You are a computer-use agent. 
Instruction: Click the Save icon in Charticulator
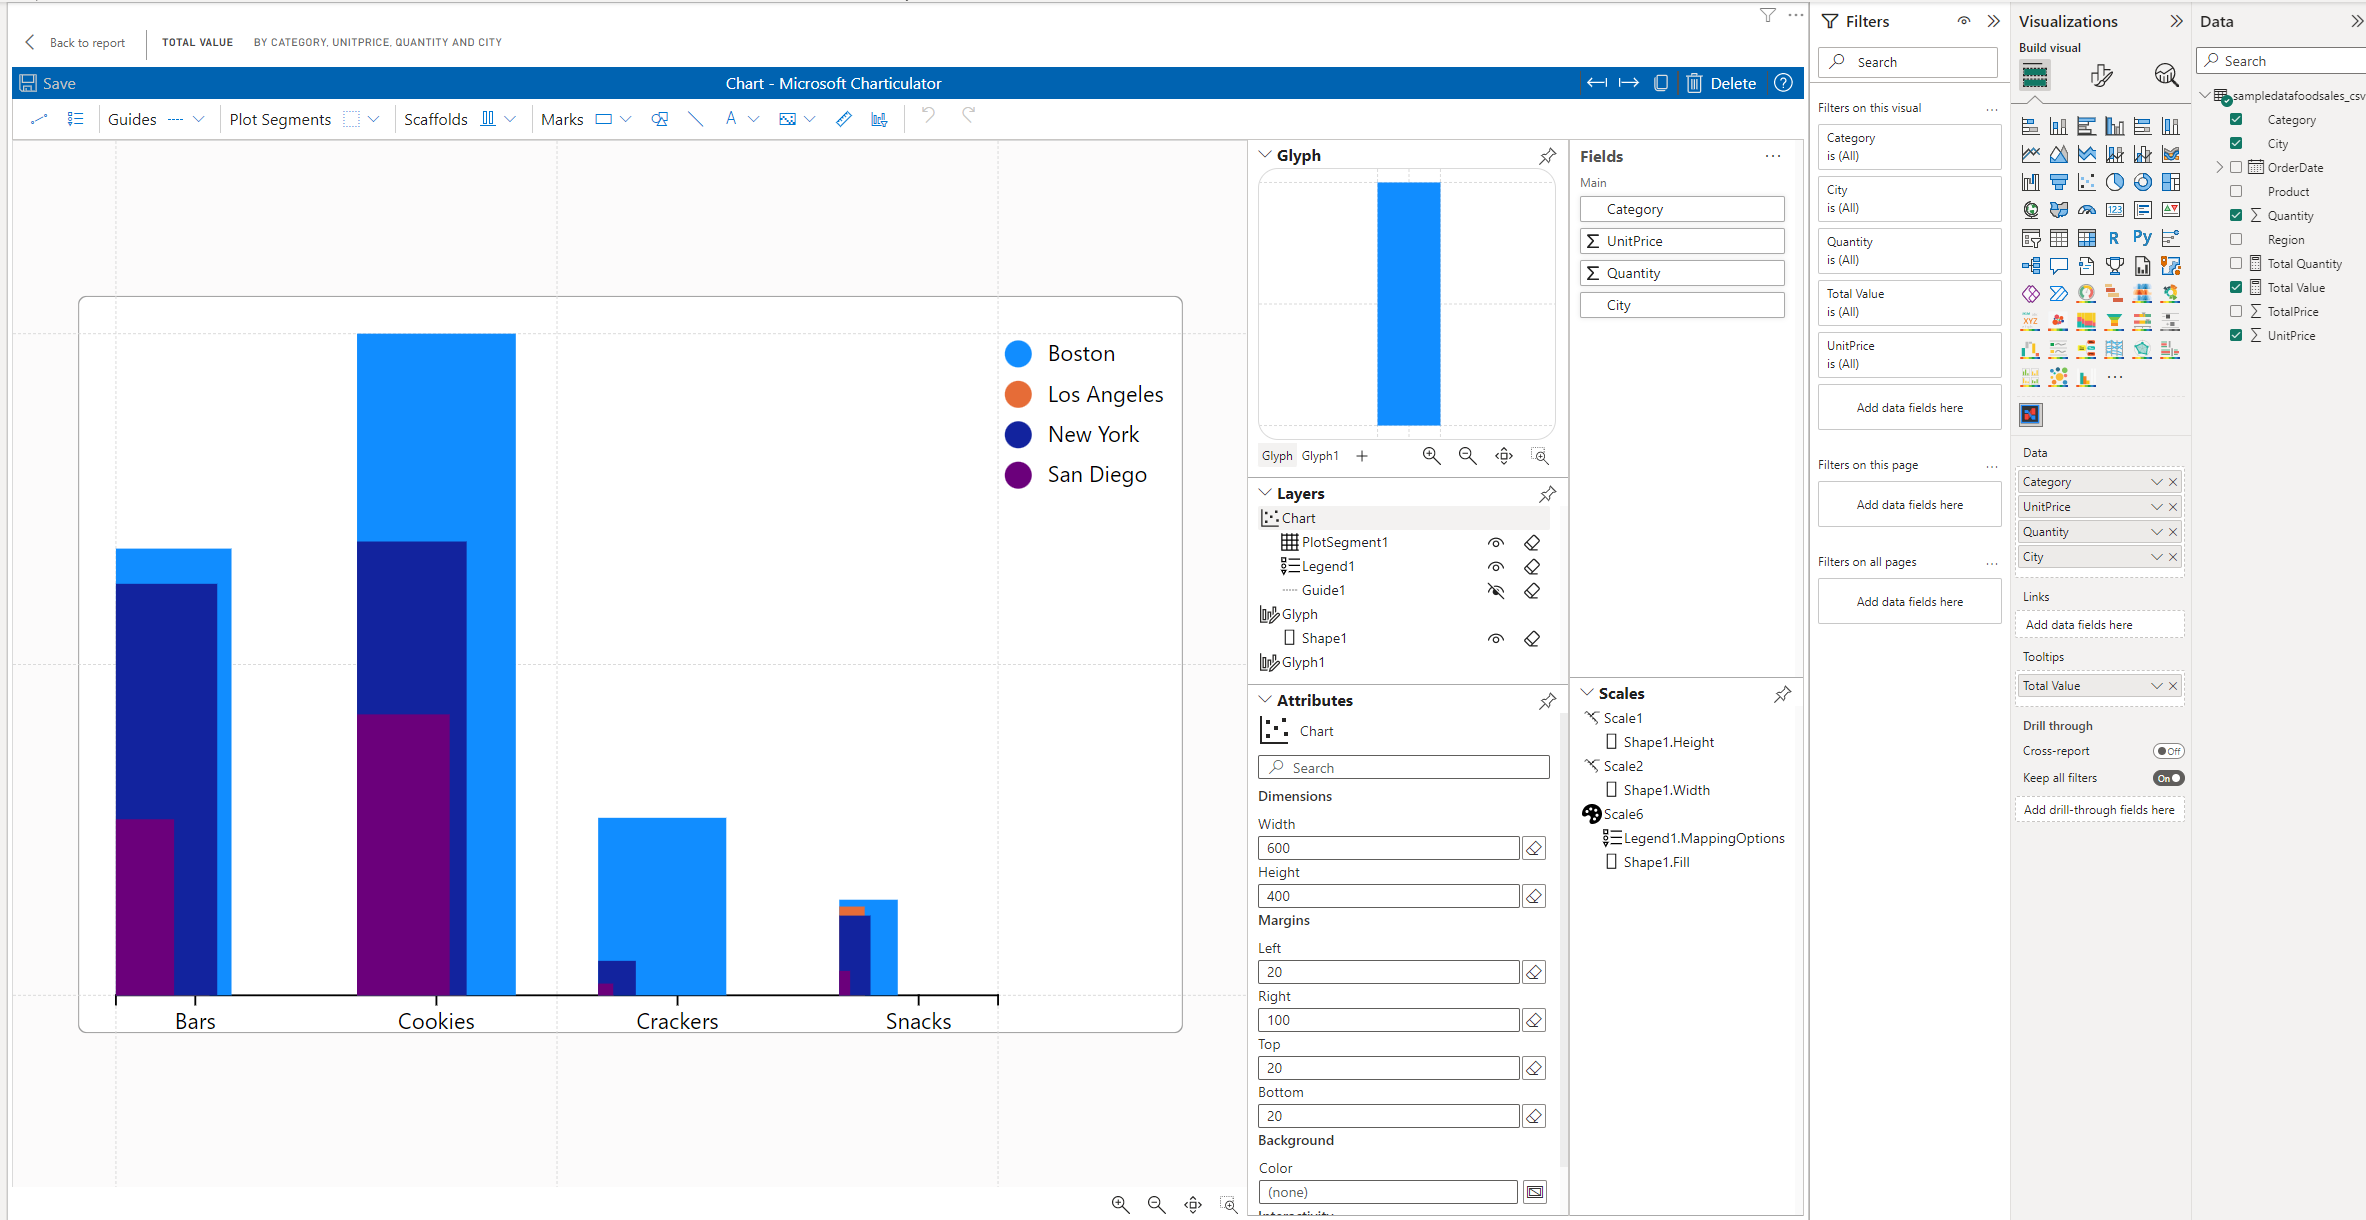click(x=29, y=83)
